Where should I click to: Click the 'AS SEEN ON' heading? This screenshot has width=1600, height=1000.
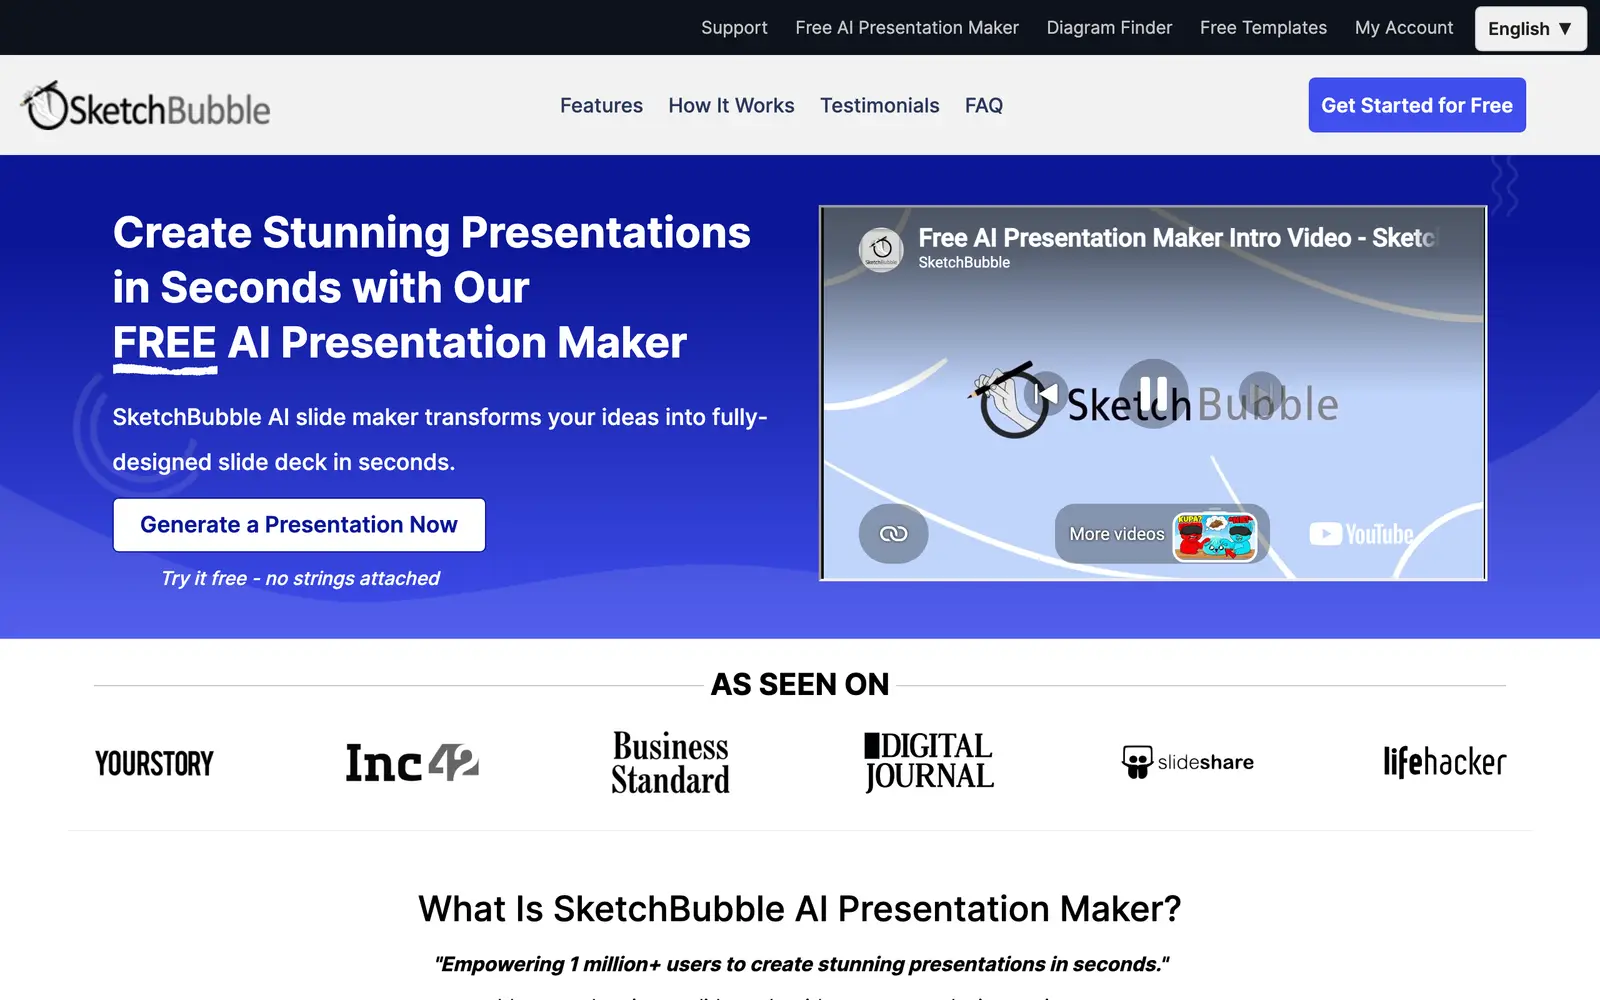(800, 684)
